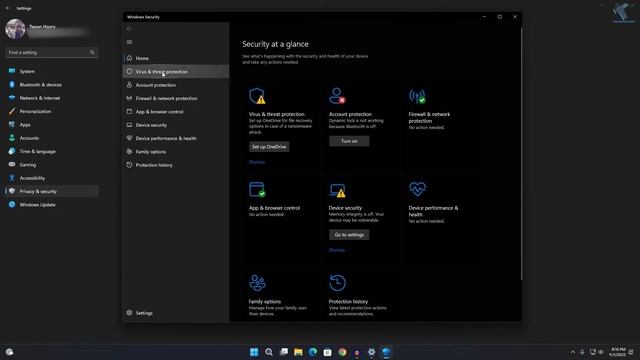Launch Microsoft Edge from the taskbar
The image size is (640, 360).
pyautogui.click(x=313, y=352)
